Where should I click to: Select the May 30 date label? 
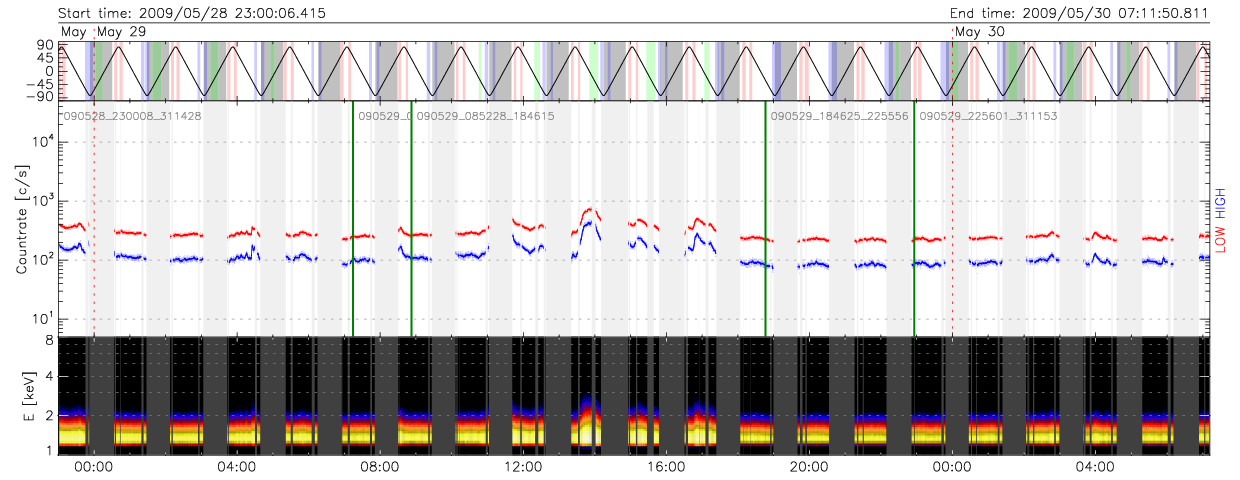point(980,32)
